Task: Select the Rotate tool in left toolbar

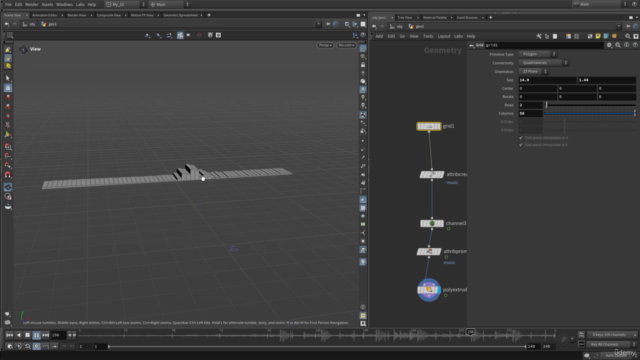Action: tap(8, 107)
